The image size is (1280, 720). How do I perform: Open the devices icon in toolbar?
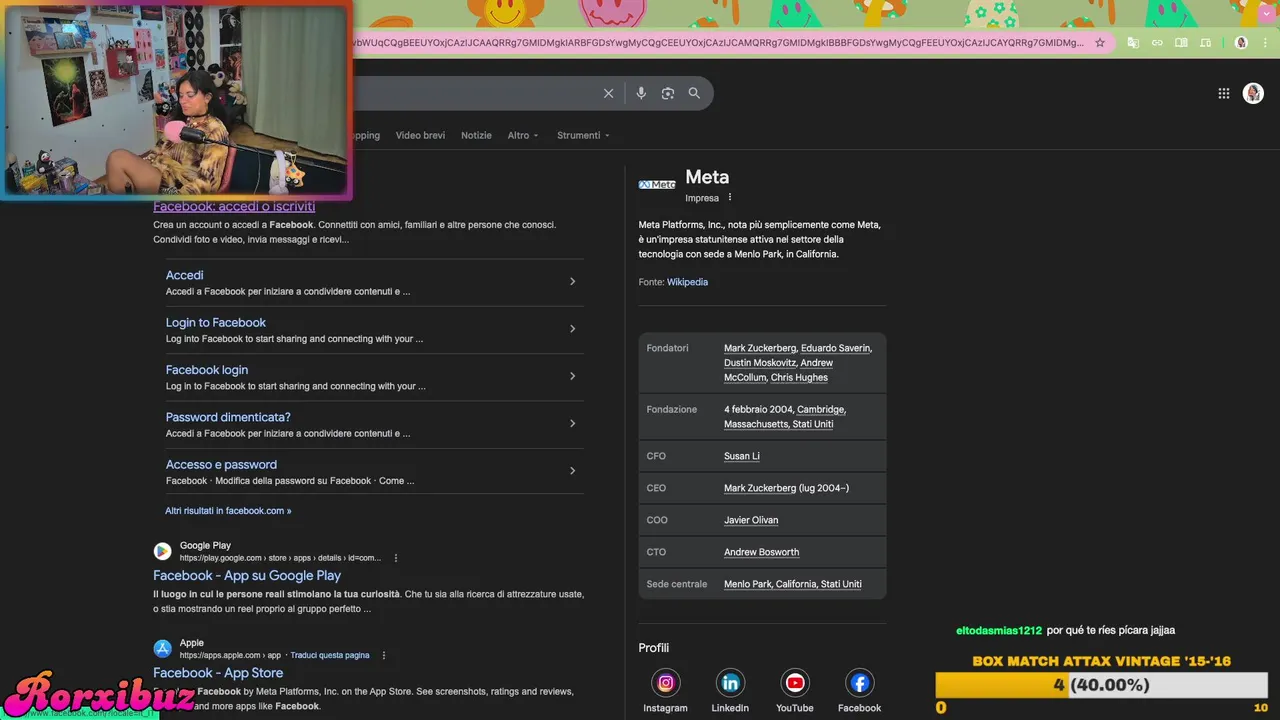(1205, 43)
